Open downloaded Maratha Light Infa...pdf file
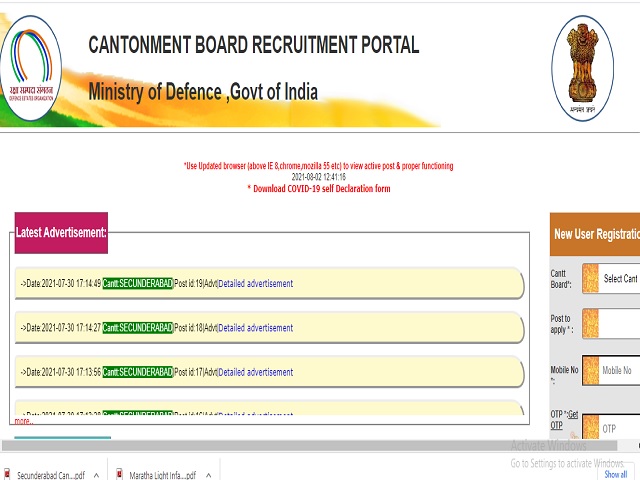The width and height of the screenshot is (640, 480). (x=162, y=475)
